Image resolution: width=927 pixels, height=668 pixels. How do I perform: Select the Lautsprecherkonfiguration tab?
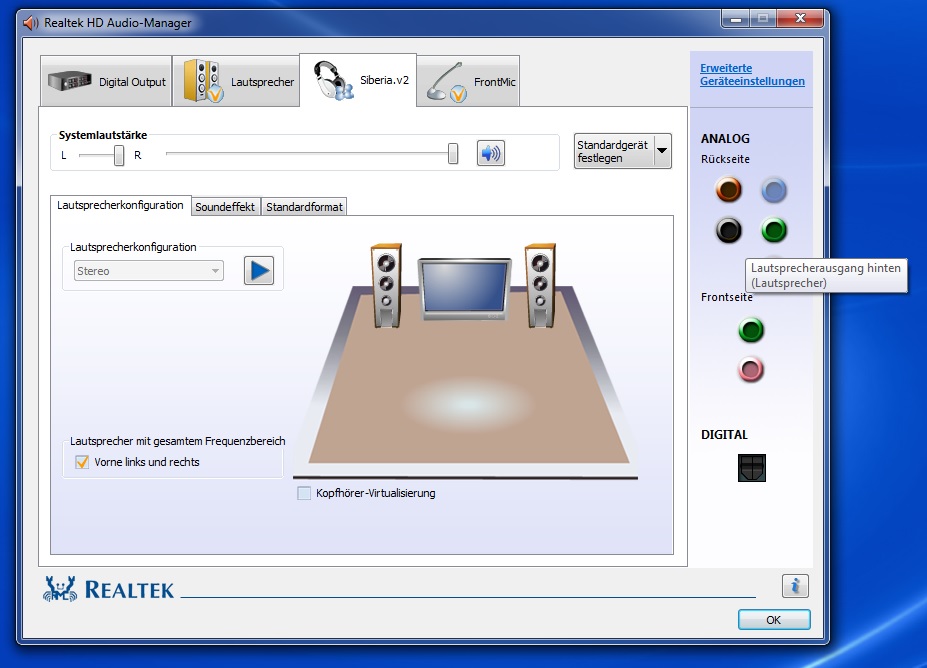click(121, 205)
